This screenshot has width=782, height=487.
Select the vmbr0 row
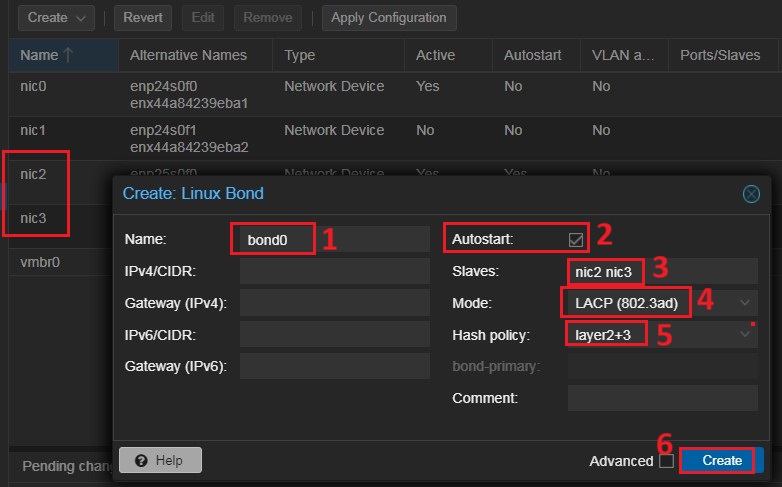(x=61, y=262)
